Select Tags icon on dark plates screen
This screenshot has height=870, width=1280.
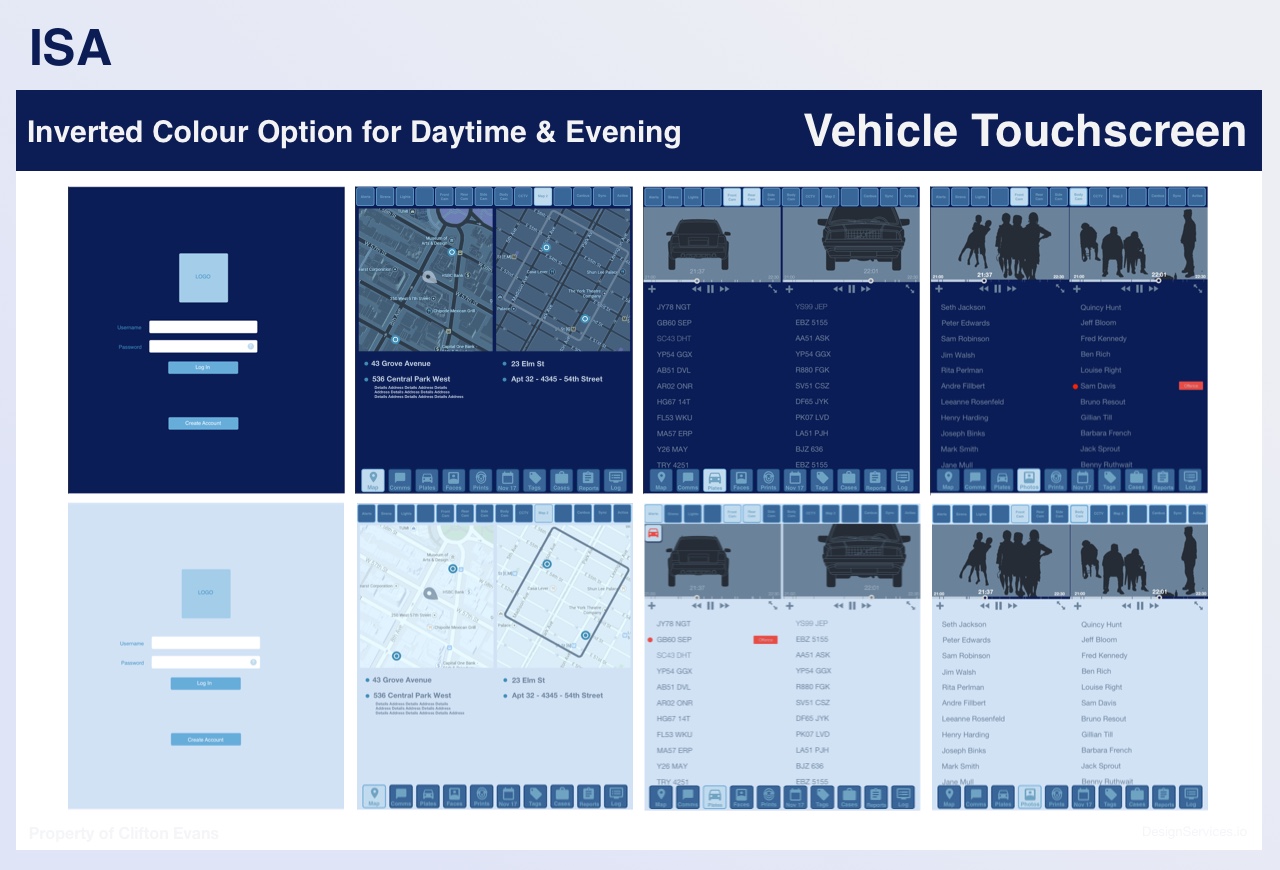click(822, 480)
